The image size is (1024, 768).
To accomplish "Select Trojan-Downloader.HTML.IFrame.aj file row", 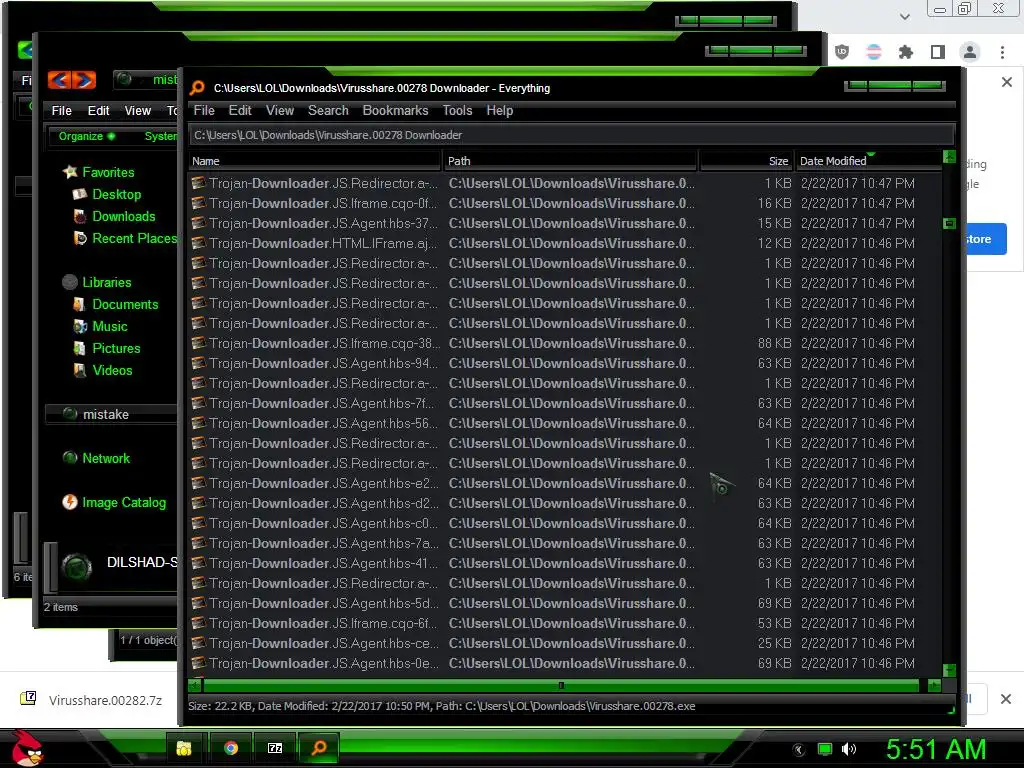I will pos(564,243).
